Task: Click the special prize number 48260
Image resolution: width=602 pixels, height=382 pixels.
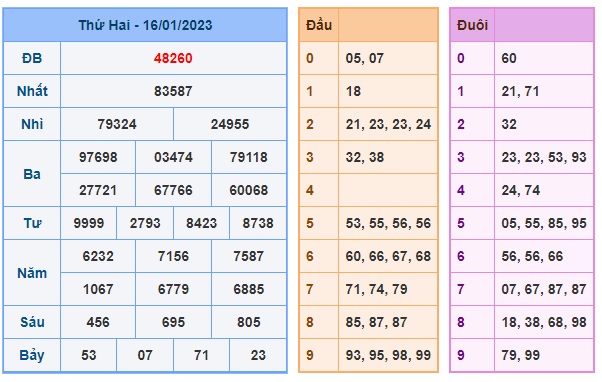Action: pos(173,58)
